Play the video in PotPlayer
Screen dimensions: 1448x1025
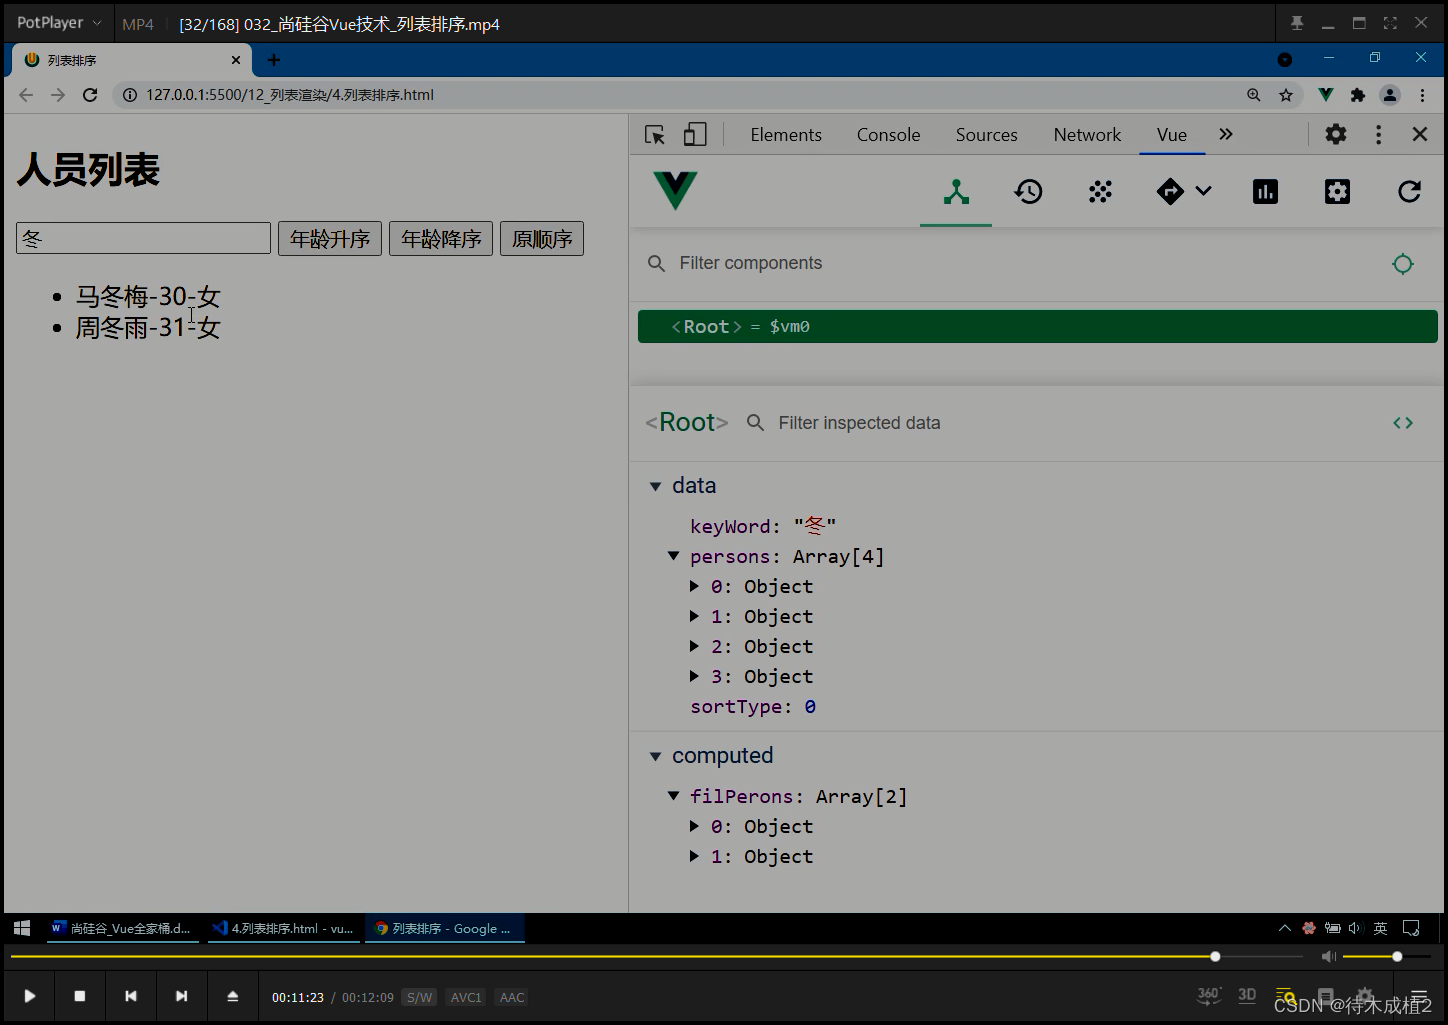coord(30,996)
